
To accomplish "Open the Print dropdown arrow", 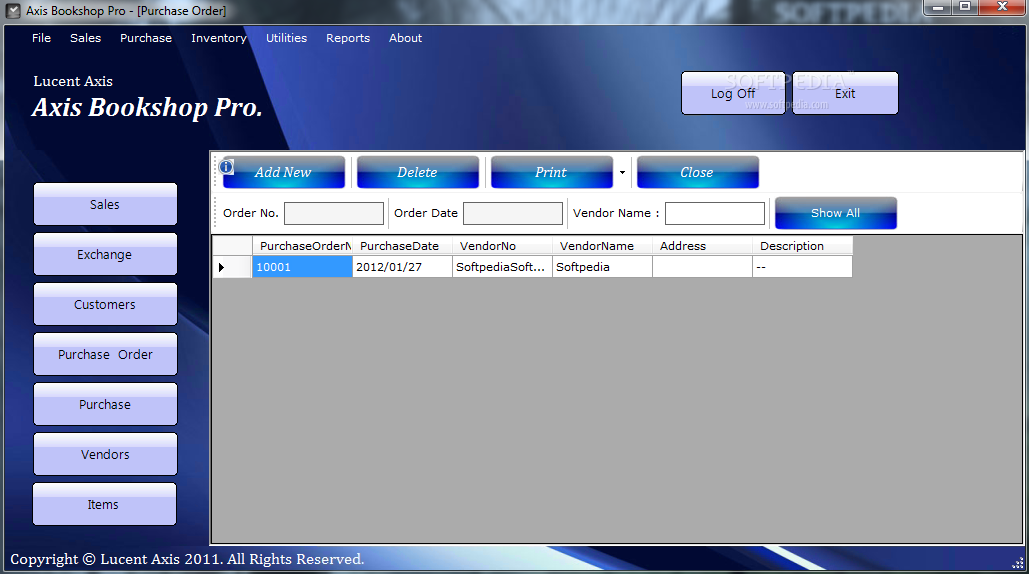I will click(622, 173).
